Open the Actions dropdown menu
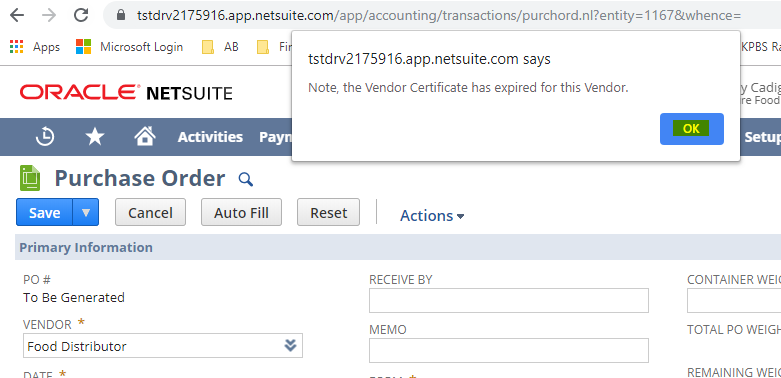The width and height of the screenshot is (781, 378). pyautogui.click(x=432, y=216)
